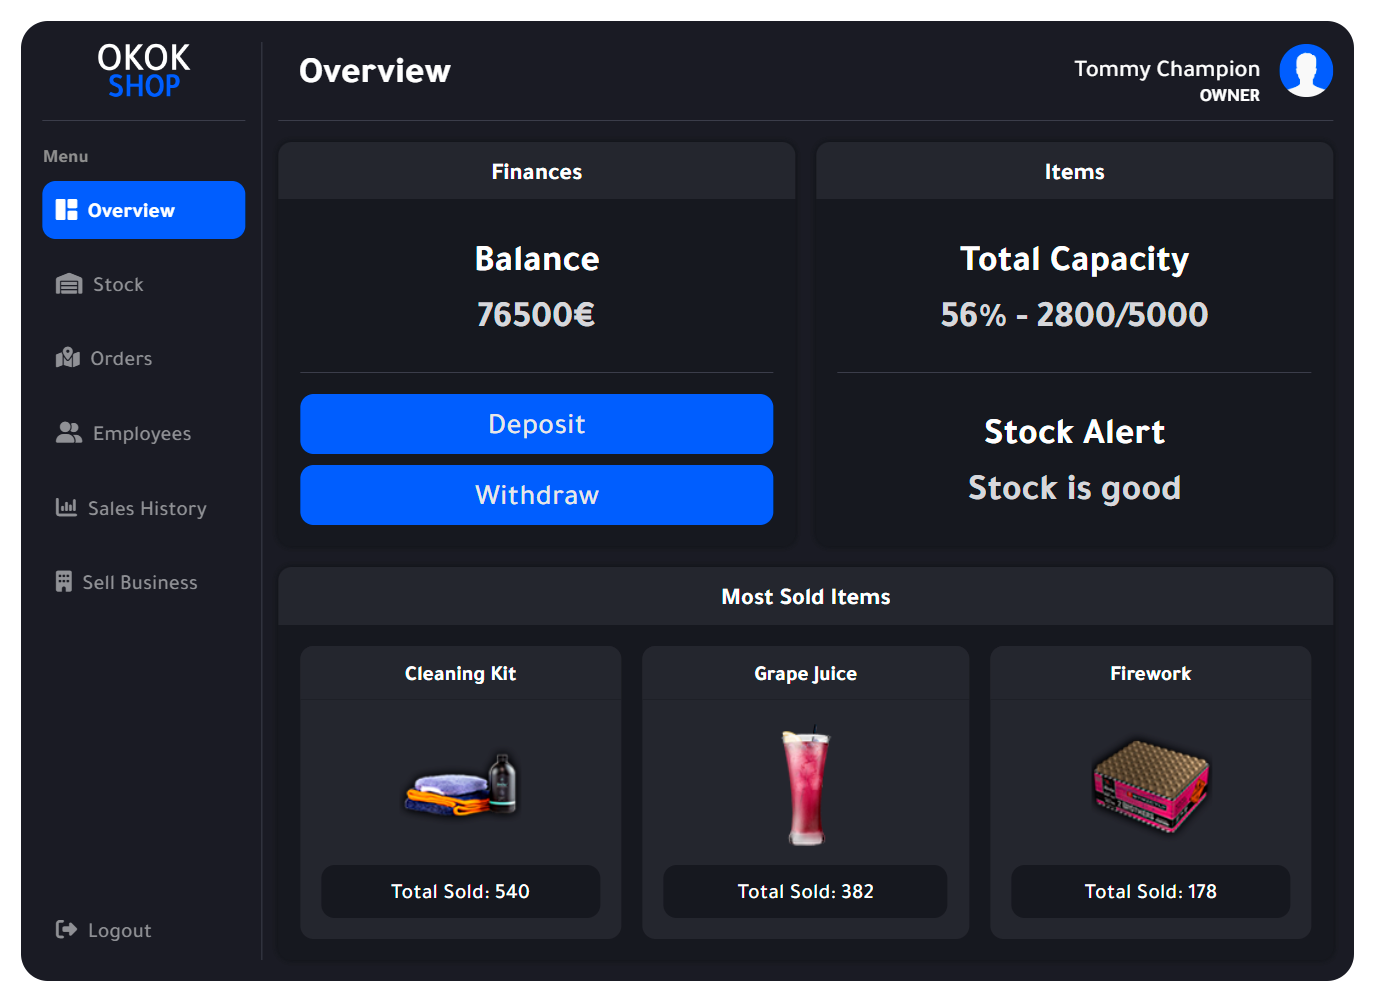The image size is (1375, 1002).
Task: Open the Orders section label
Action: pyautogui.click(x=121, y=359)
